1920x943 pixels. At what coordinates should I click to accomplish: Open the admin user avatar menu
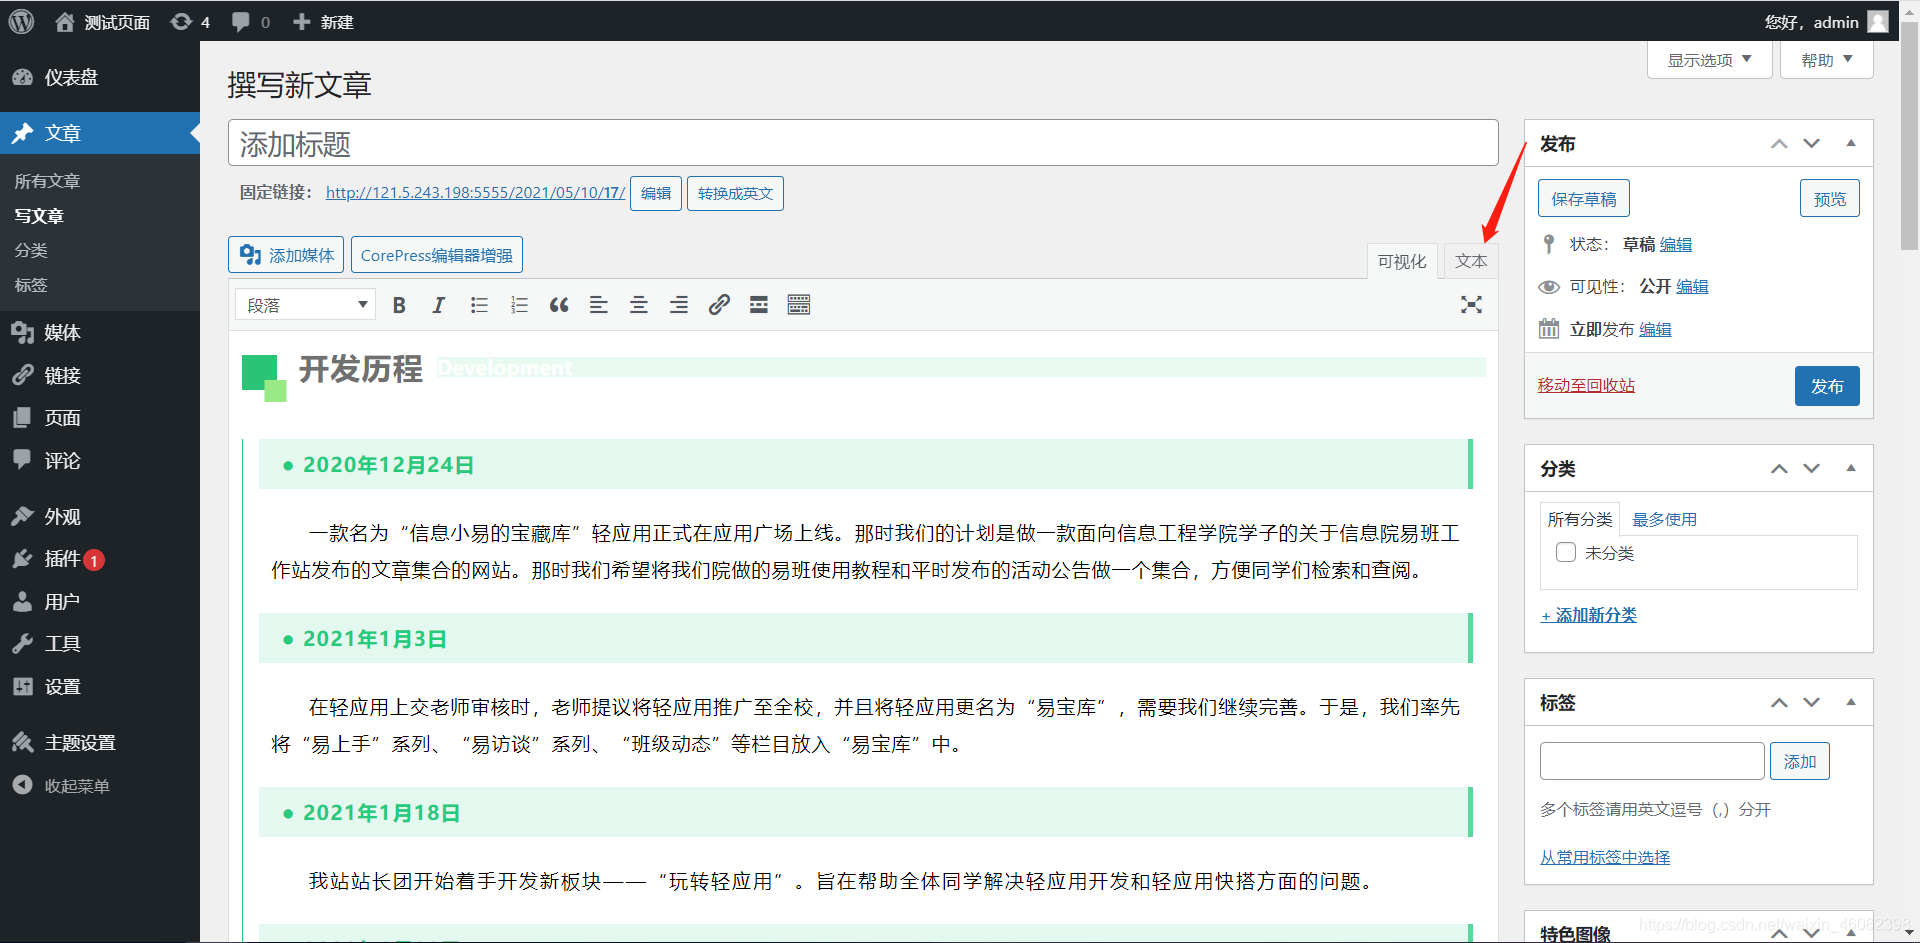tap(1878, 21)
